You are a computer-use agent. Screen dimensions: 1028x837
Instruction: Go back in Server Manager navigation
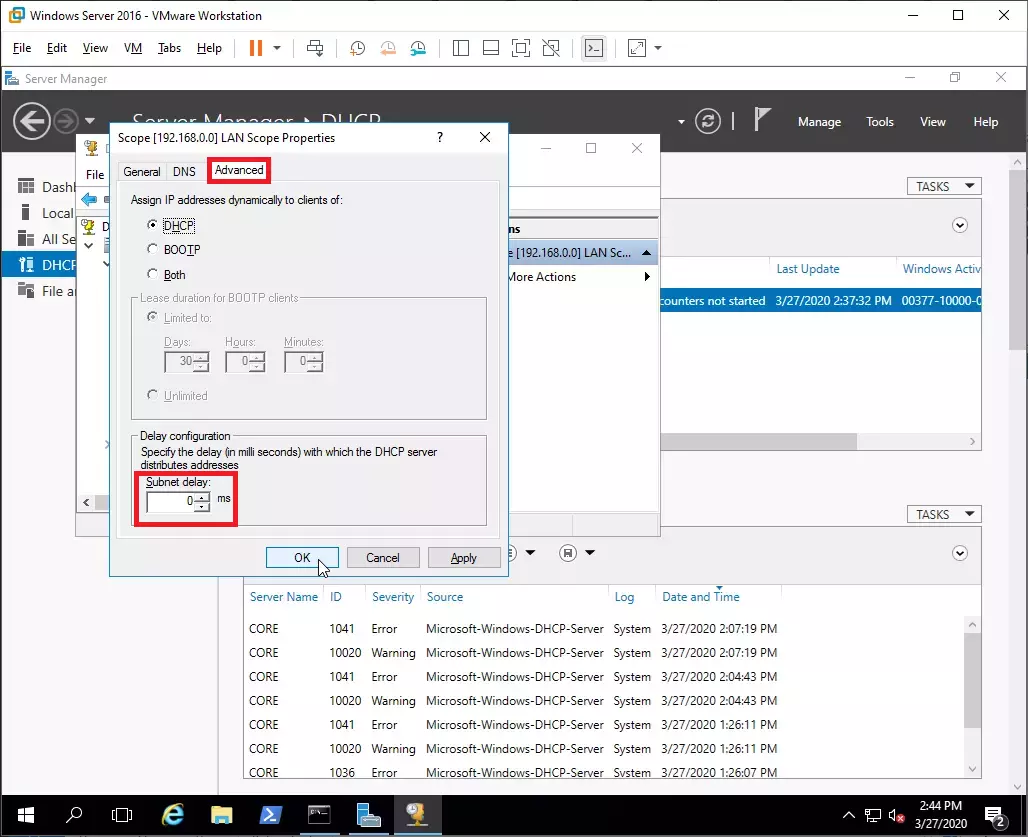[x=31, y=121]
